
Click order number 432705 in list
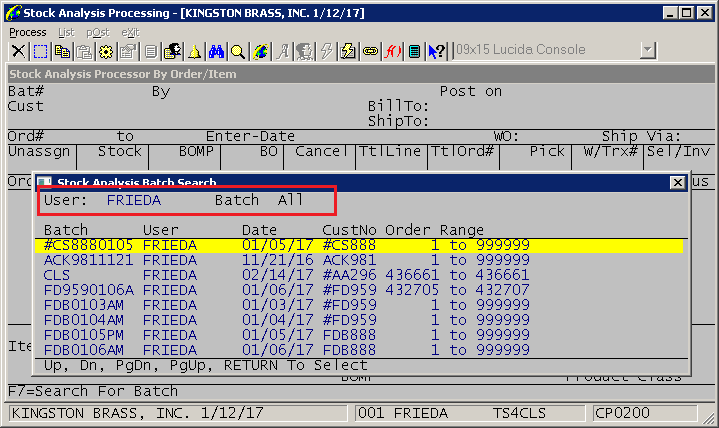412,290
